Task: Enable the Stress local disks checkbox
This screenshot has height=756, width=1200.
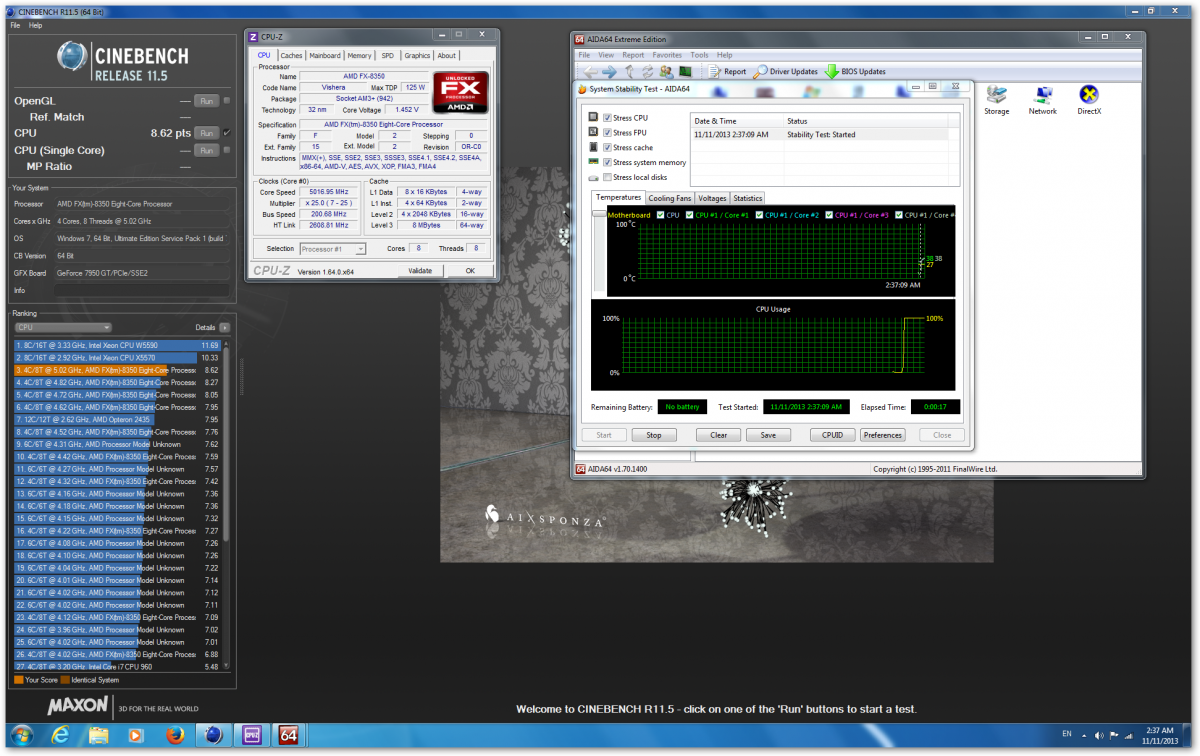Action: (x=607, y=178)
